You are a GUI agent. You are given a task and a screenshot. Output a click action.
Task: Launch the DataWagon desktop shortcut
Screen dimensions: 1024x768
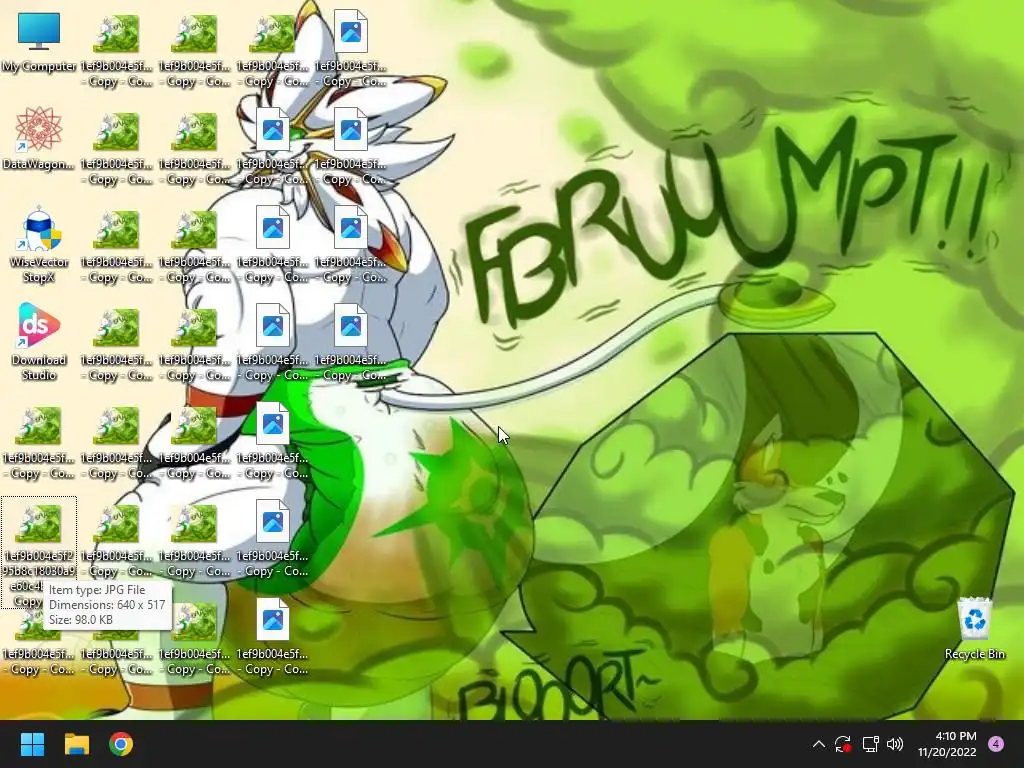tap(39, 138)
